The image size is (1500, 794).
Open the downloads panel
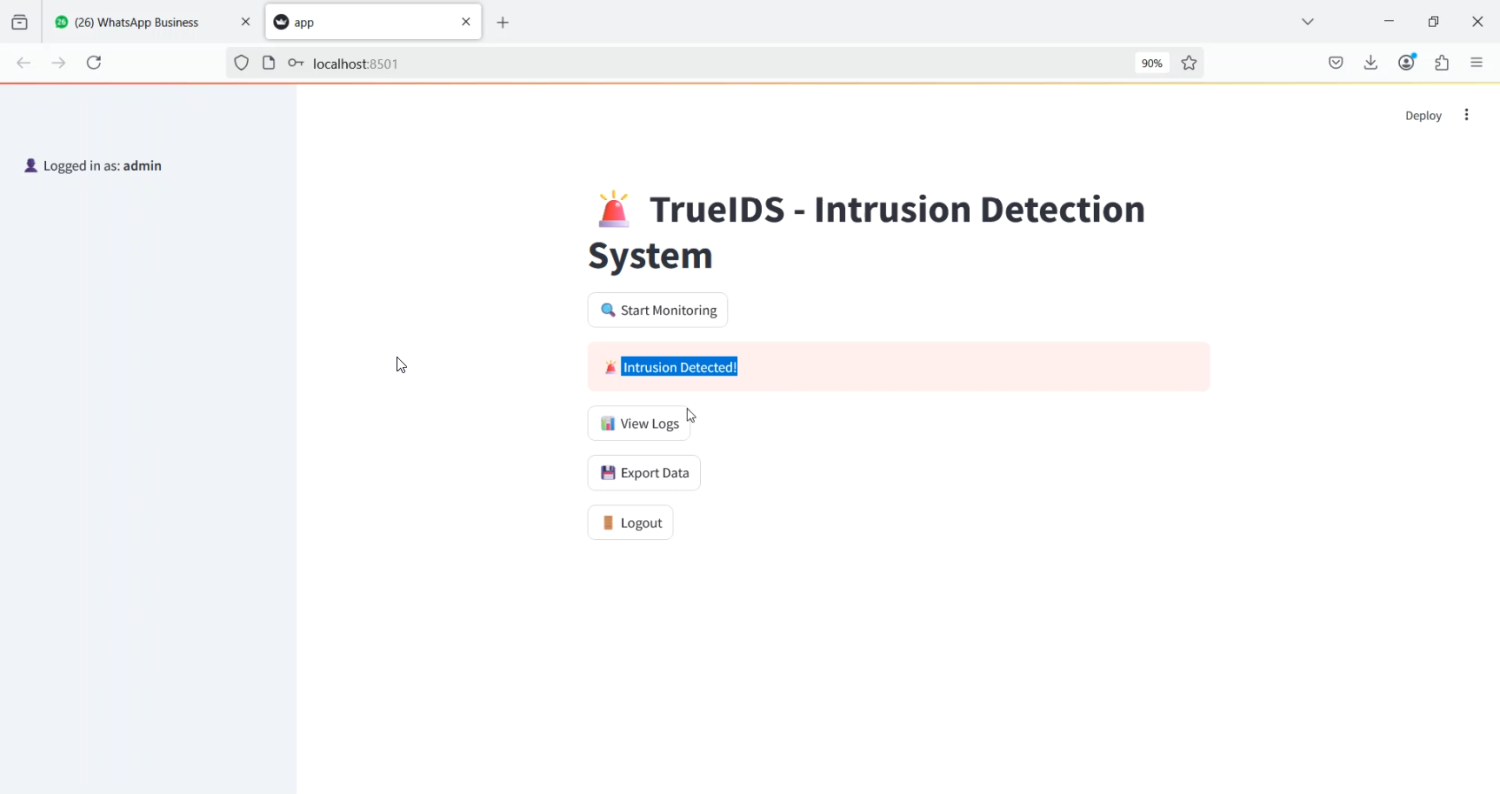[1371, 63]
